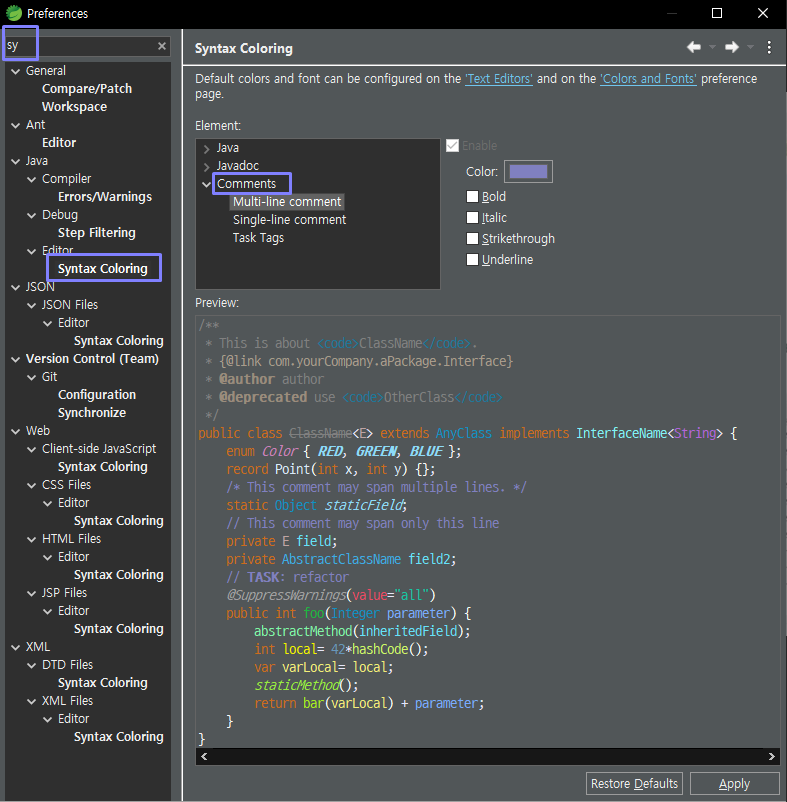Clear the filter text with the X icon
This screenshot has height=802, width=787.
point(162,46)
